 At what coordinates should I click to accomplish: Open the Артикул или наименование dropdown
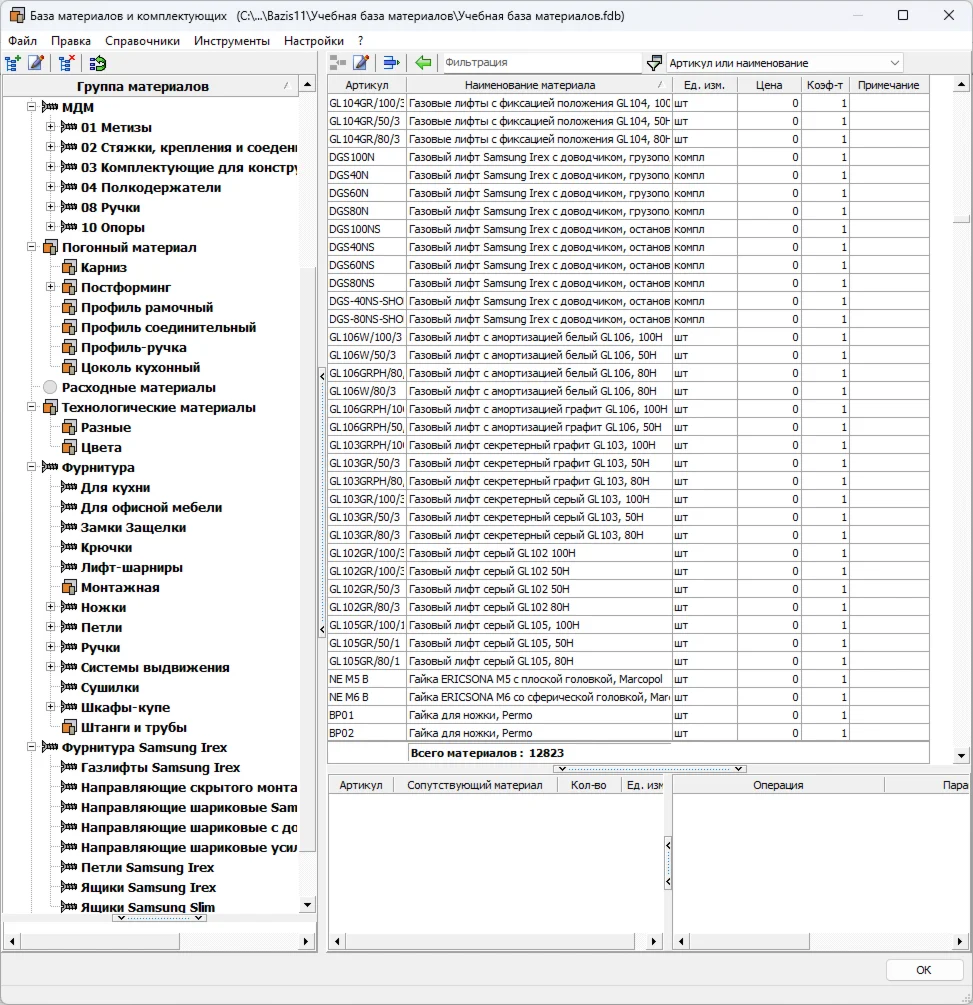click(893, 63)
